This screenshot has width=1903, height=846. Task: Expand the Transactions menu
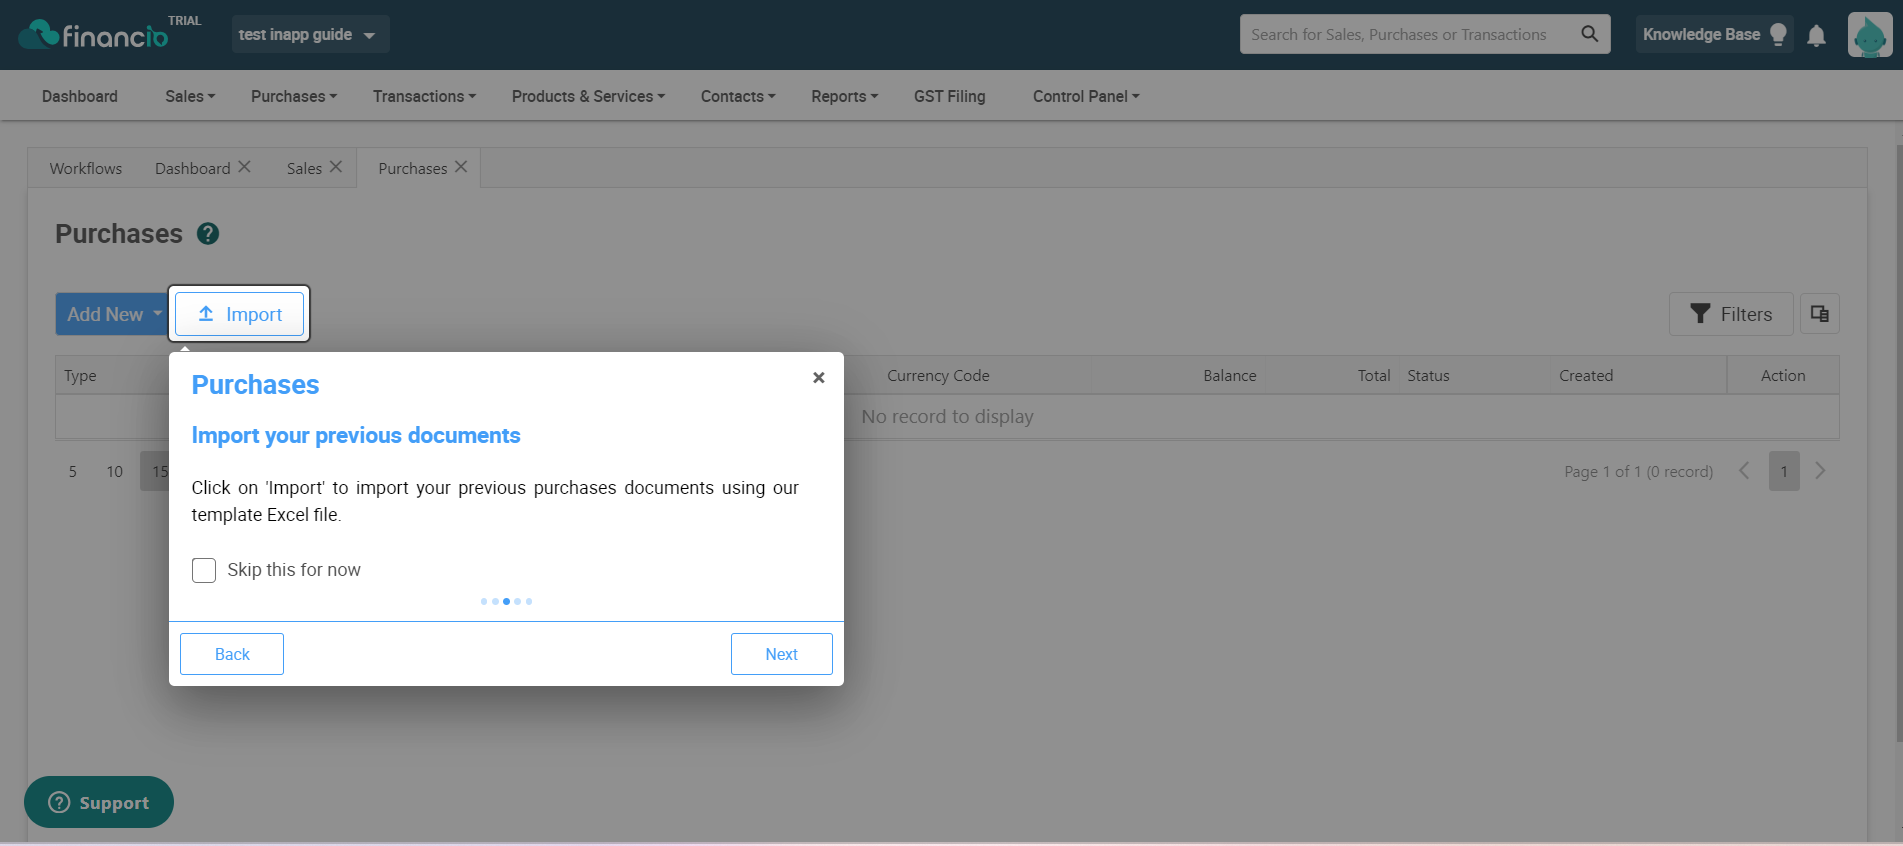(x=424, y=96)
